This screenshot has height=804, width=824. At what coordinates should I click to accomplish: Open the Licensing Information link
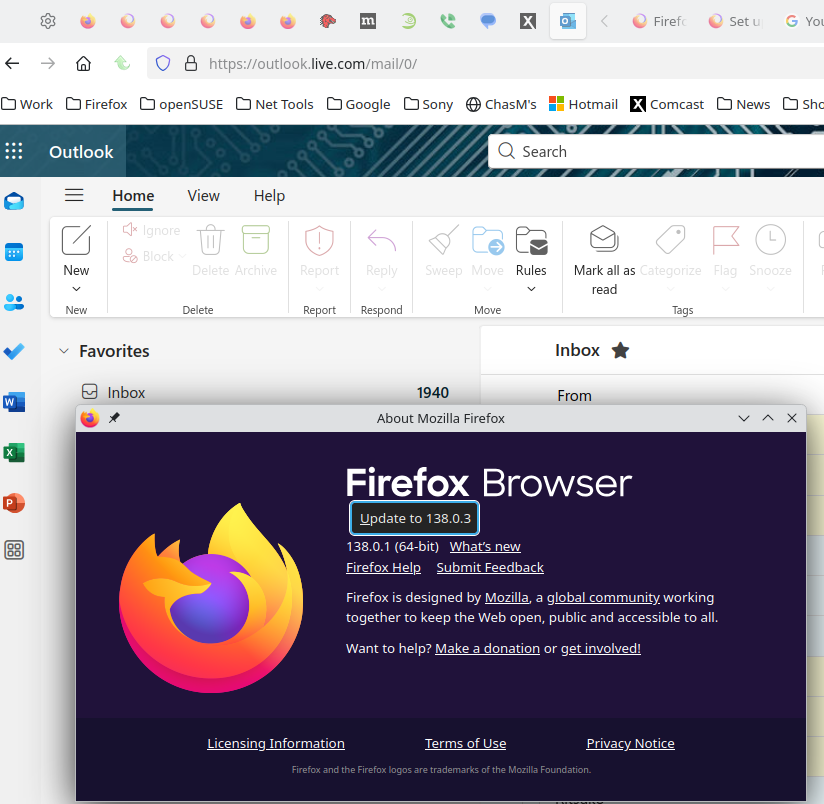click(276, 744)
